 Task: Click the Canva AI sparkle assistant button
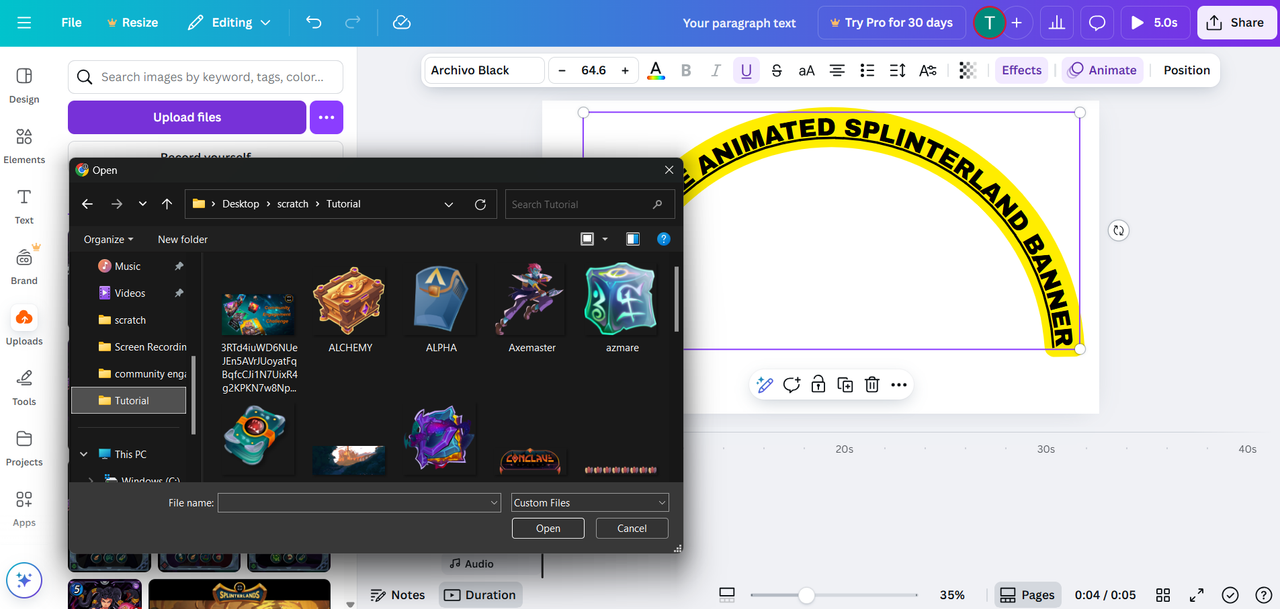pyautogui.click(x=24, y=580)
